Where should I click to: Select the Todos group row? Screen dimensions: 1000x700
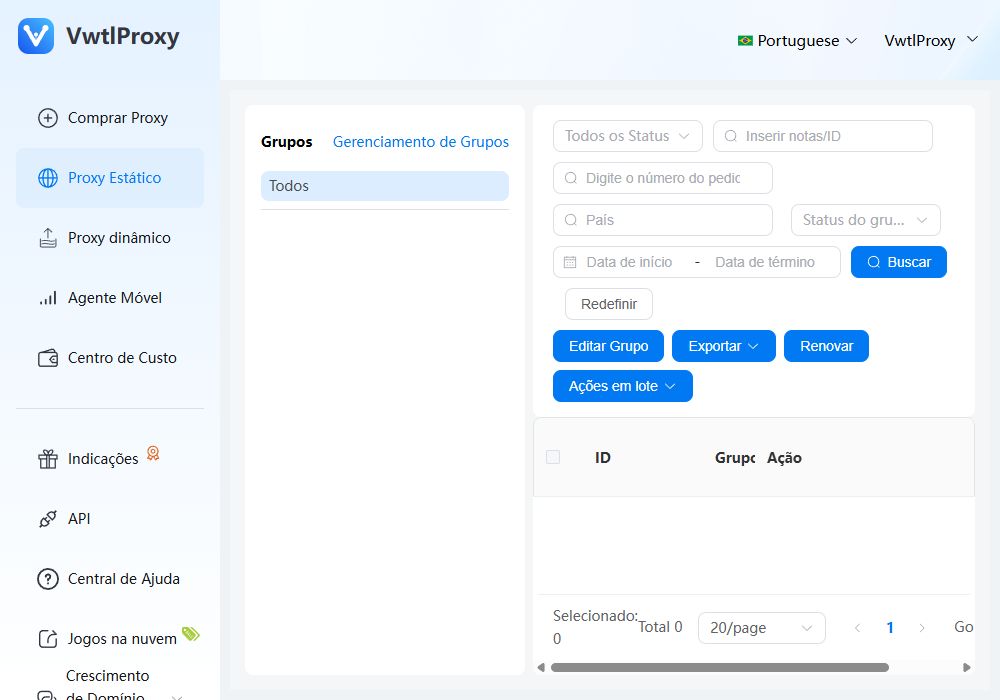click(385, 186)
